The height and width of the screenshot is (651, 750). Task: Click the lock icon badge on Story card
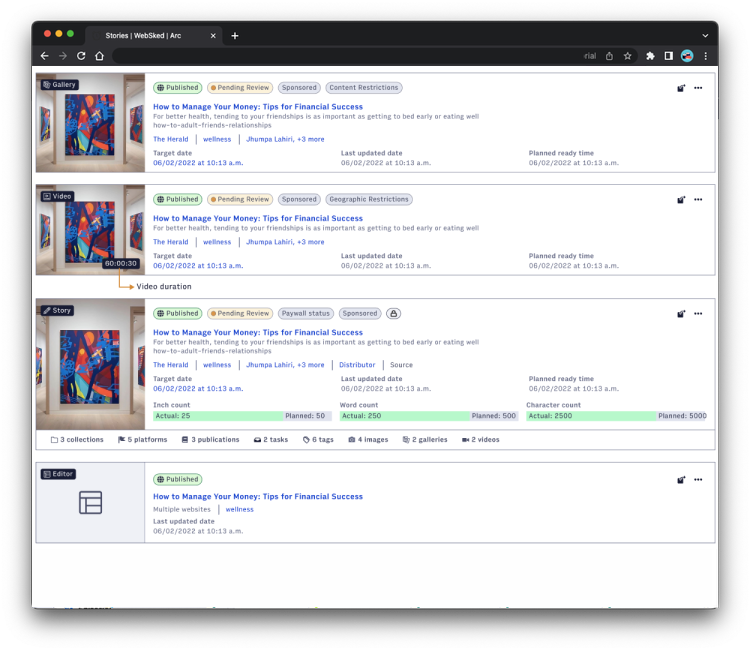pyautogui.click(x=393, y=314)
